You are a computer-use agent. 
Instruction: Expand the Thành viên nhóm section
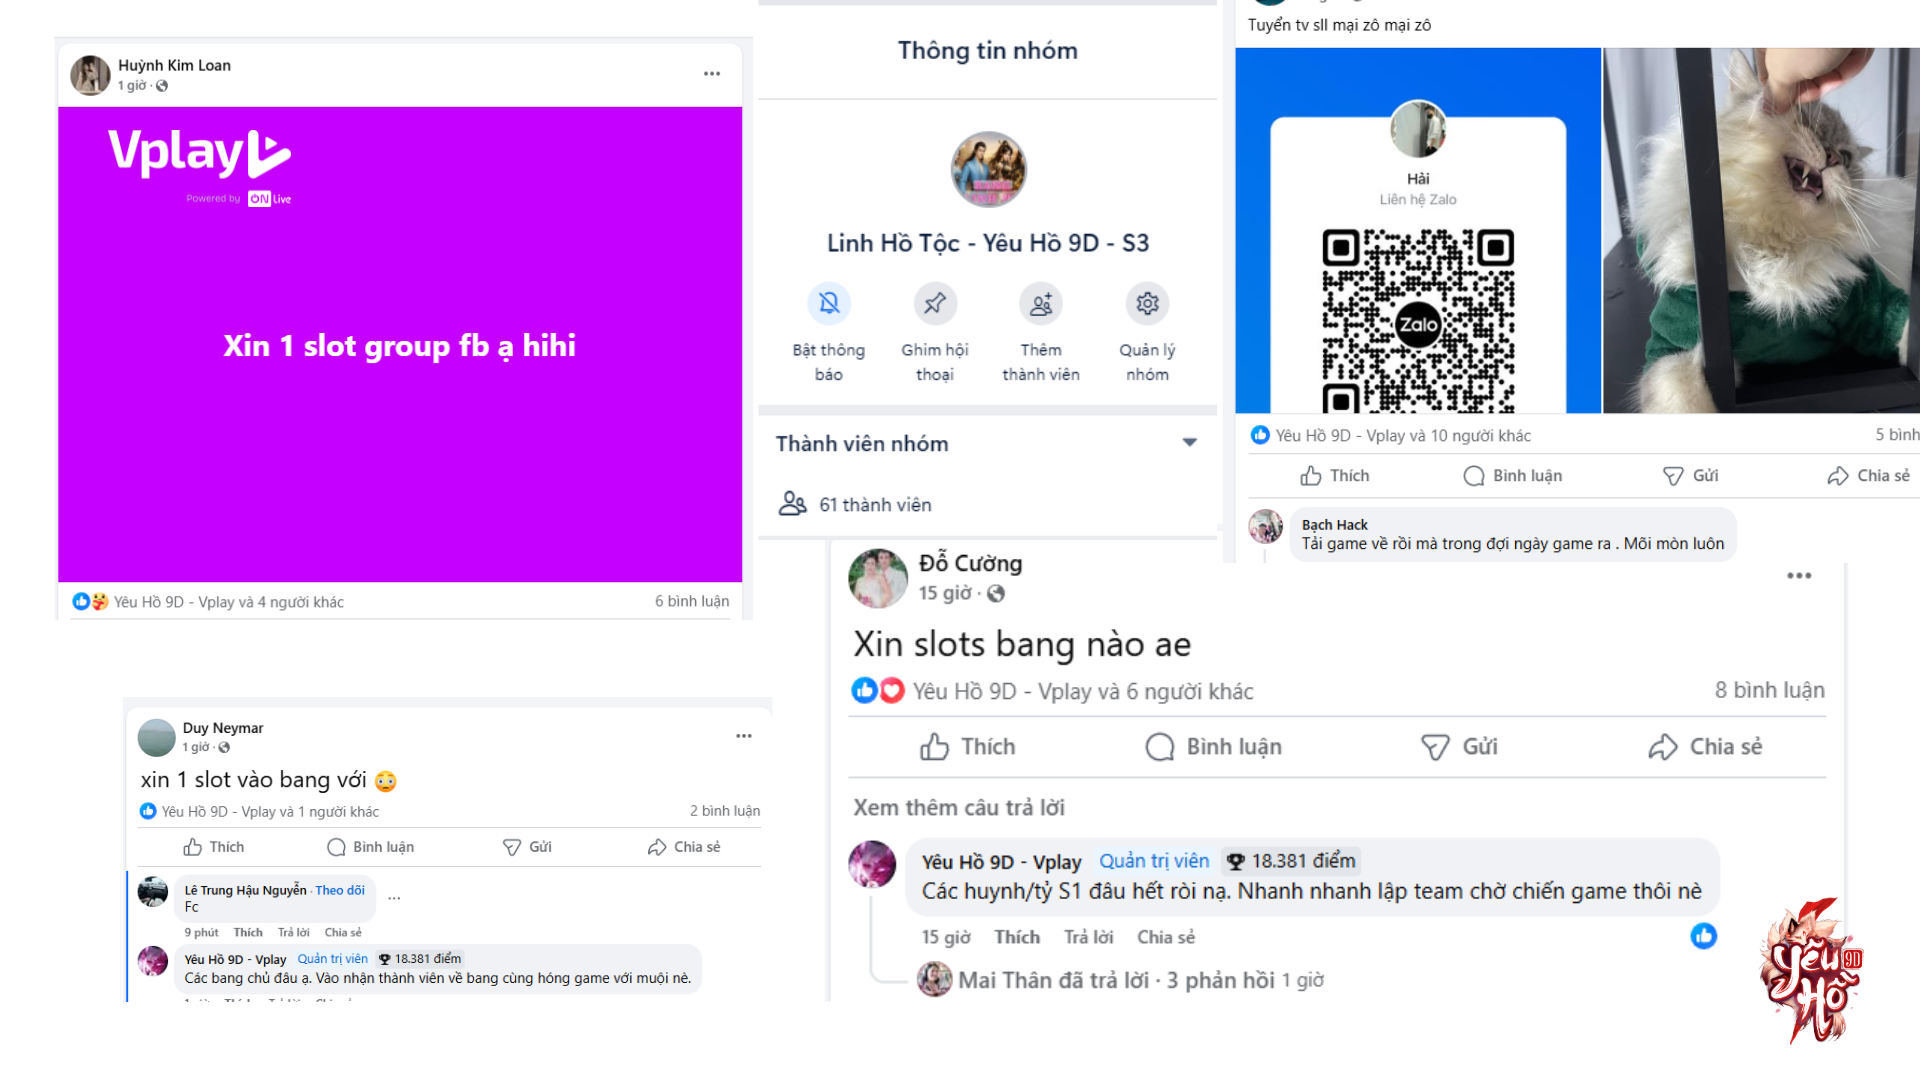[x=1189, y=442]
